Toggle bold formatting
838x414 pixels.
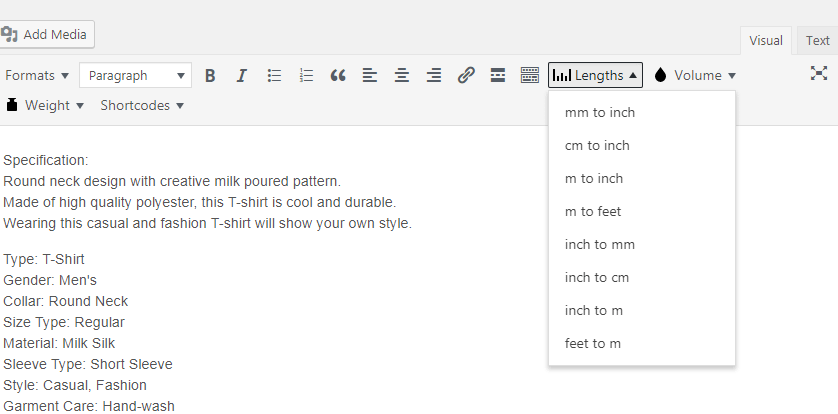(x=210, y=75)
